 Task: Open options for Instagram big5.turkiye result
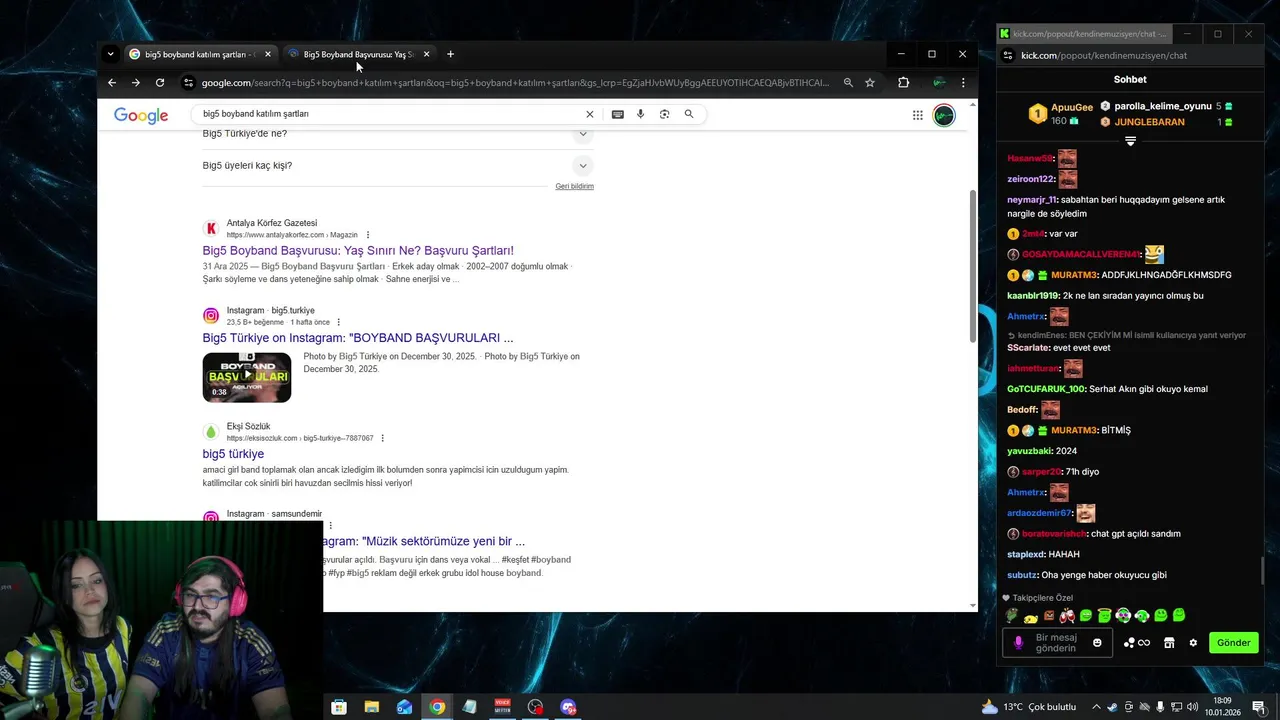(x=339, y=322)
